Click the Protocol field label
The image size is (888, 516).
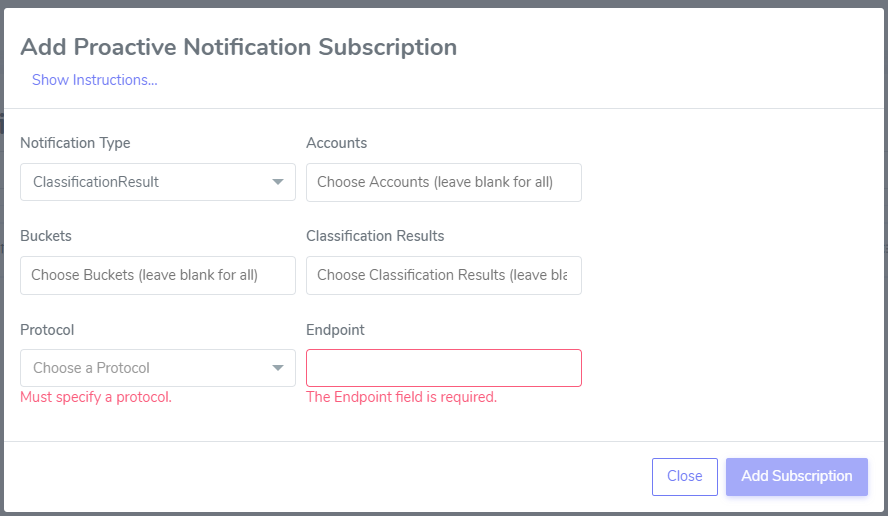(47, 330)
